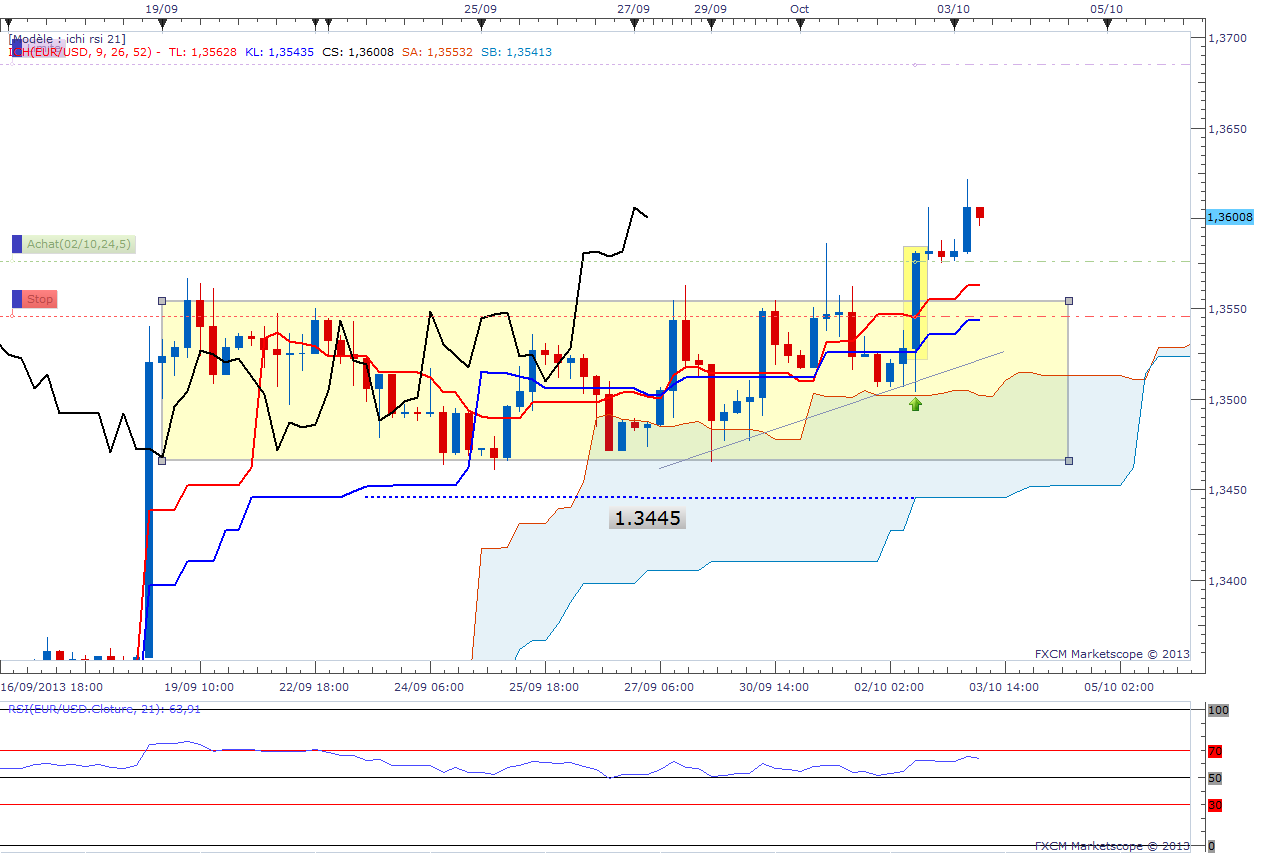Click the SA: 1,35532 legend value
This screenshot has height=854, width=1263.
(x=436, y=52)
